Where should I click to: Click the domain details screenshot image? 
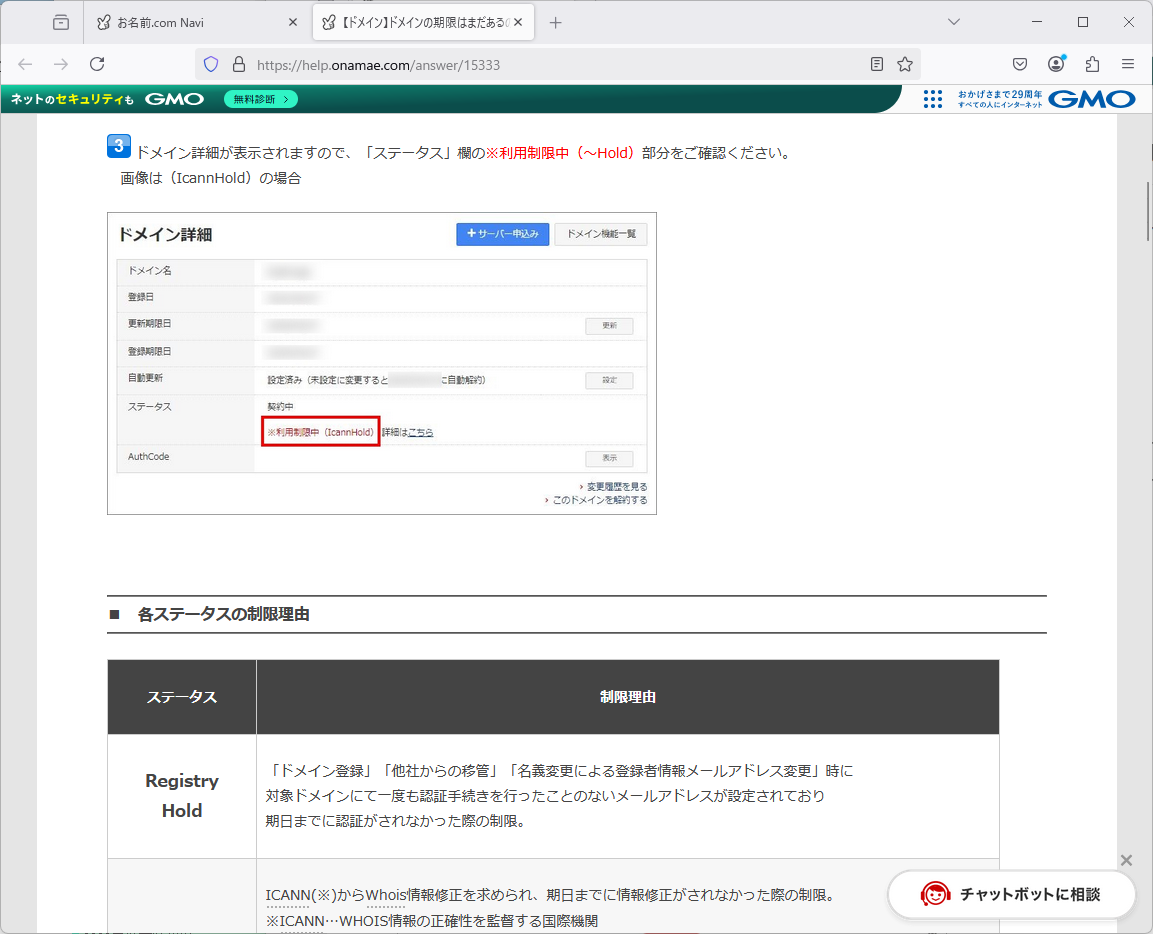point(382,363)
